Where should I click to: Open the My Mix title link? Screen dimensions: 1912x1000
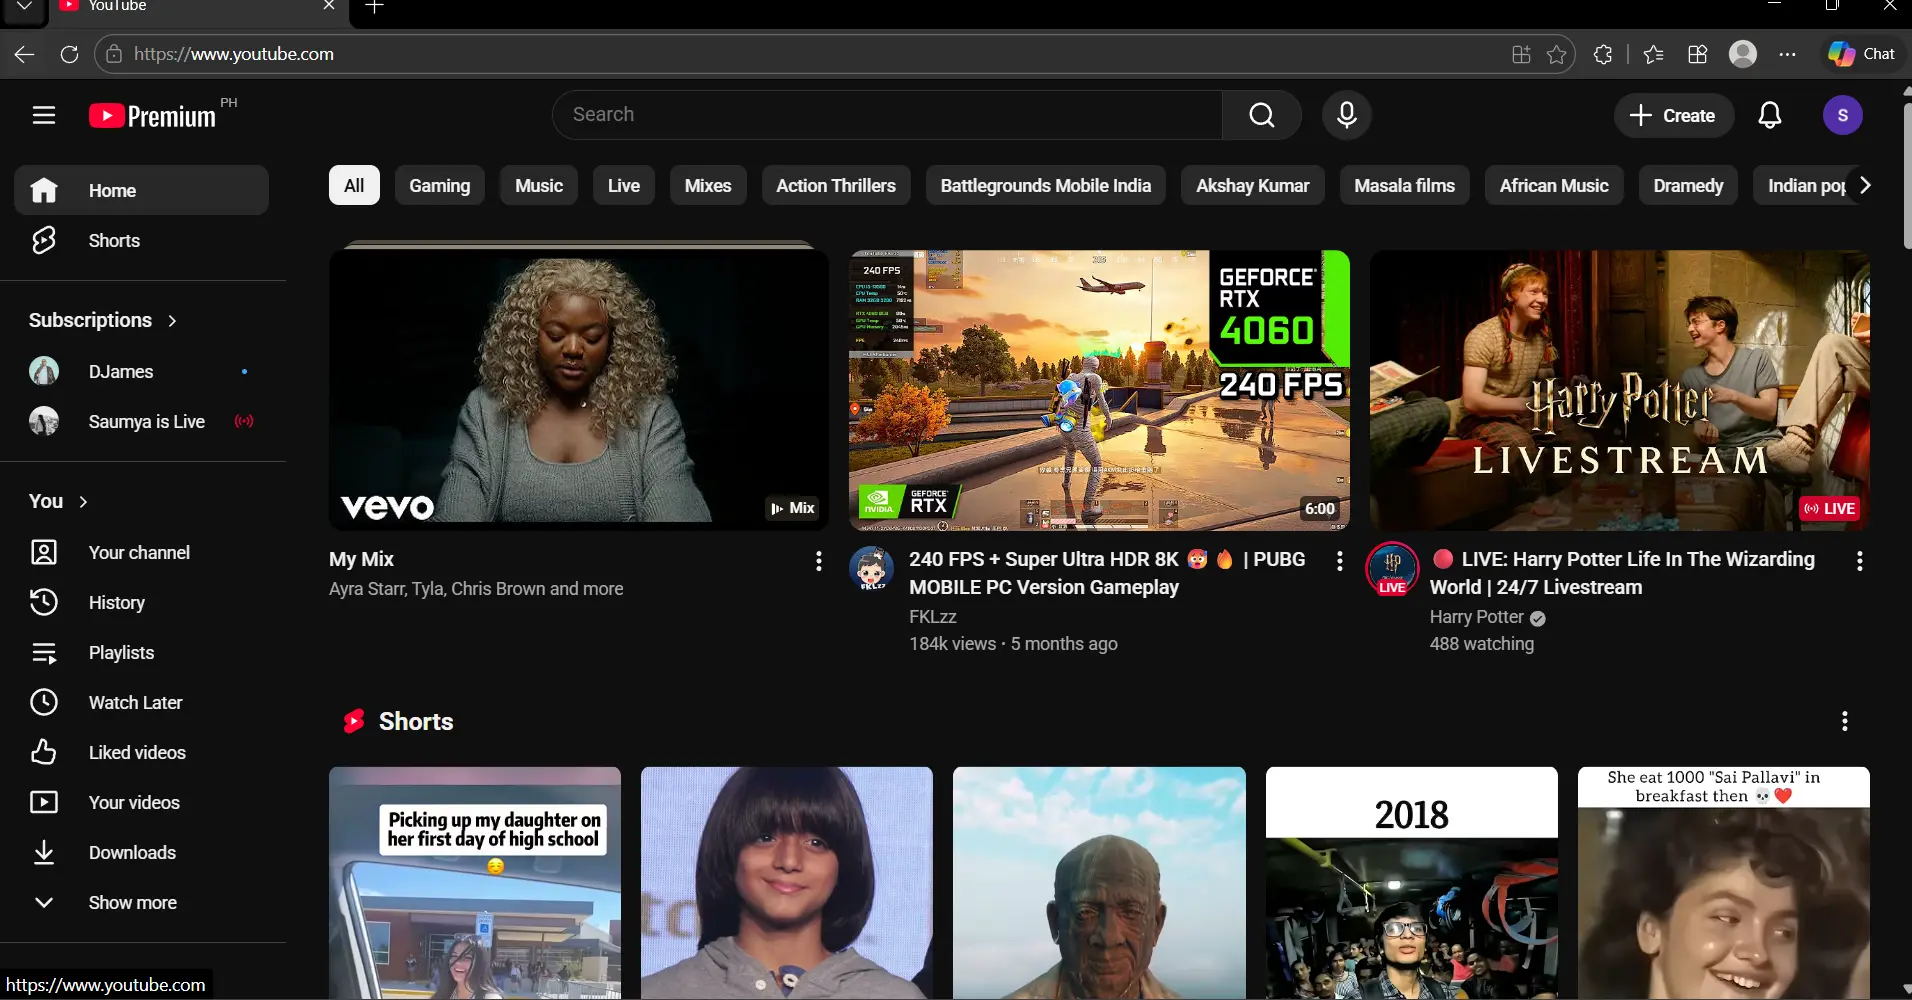coord(361,559)
